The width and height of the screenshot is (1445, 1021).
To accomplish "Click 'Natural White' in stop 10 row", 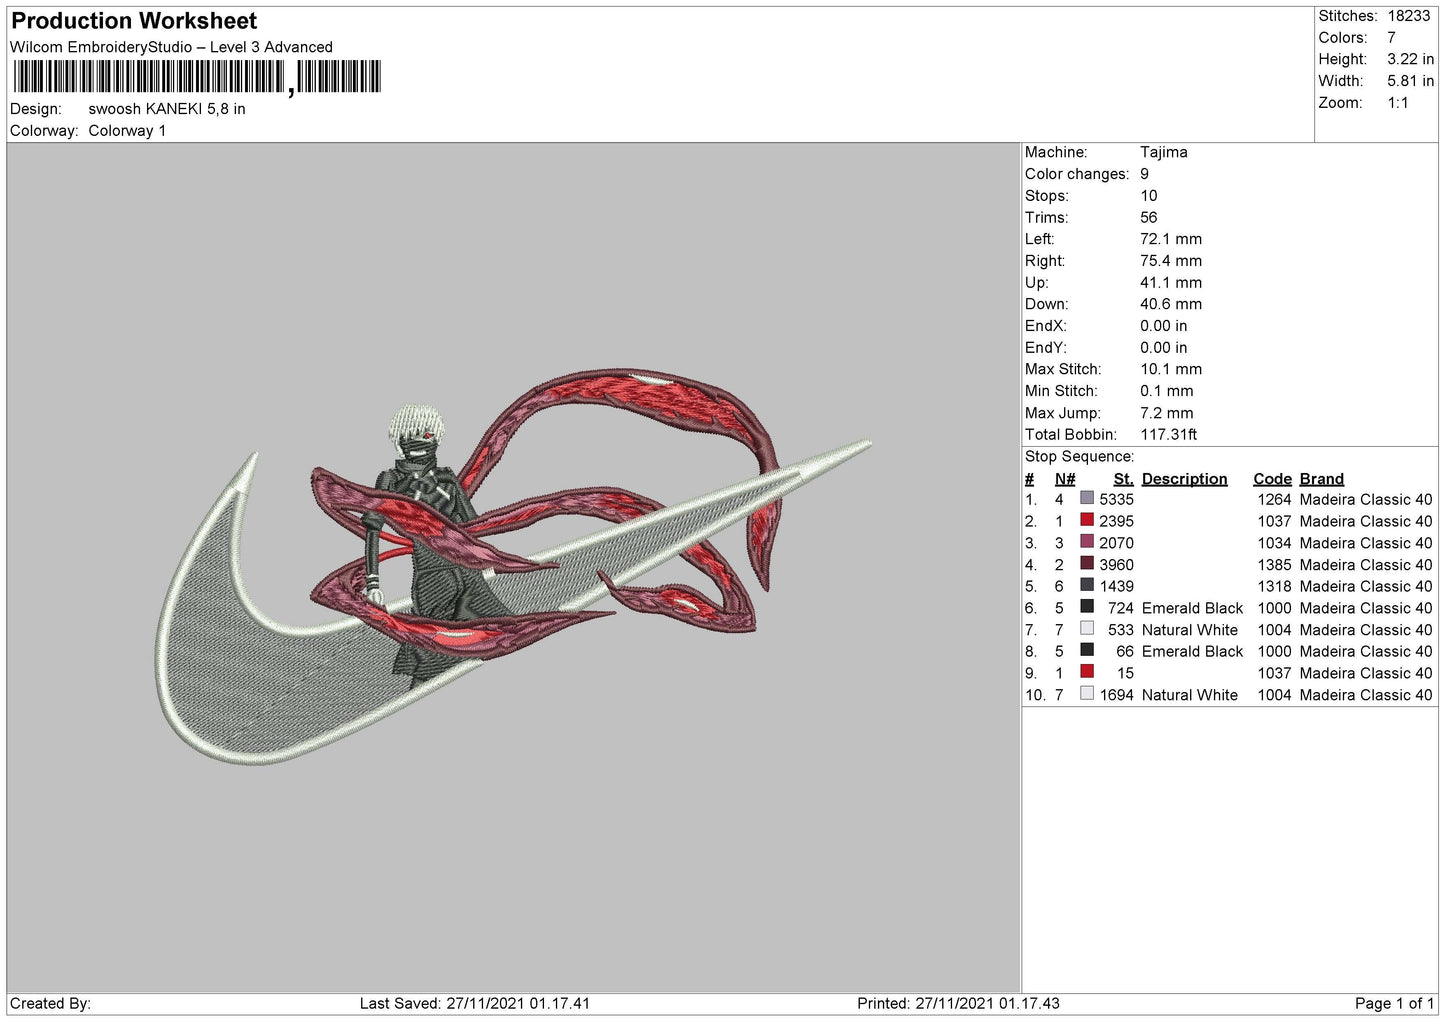I will click(x=1190, y=695).
